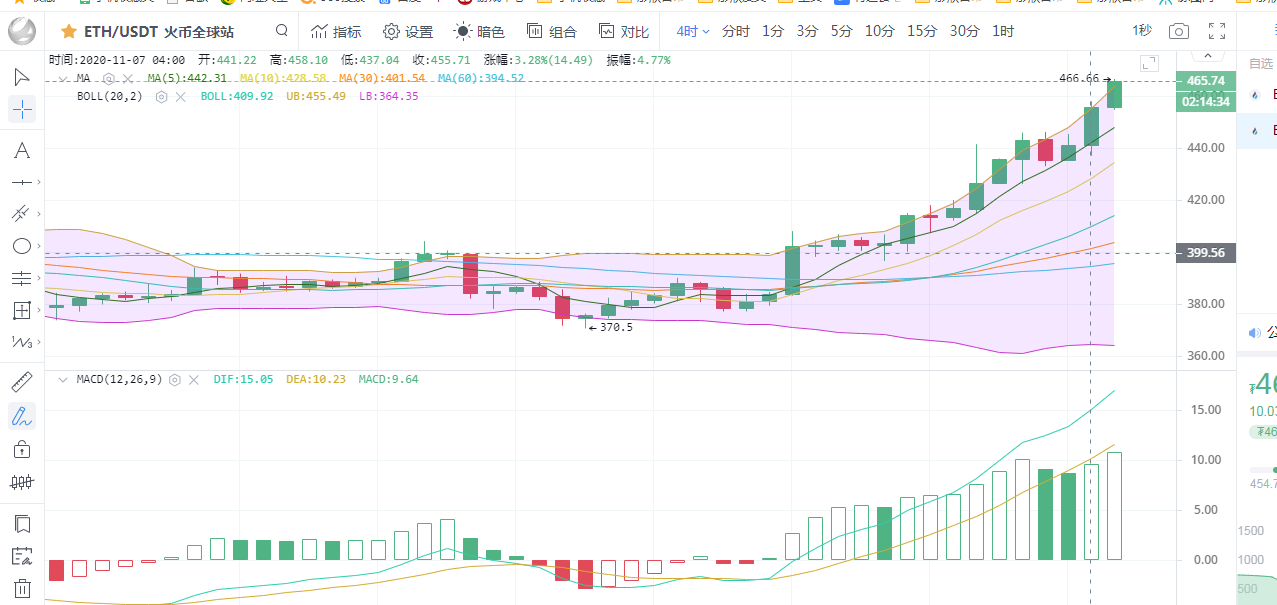Open the 设置 settings panel
The width and height of the screenshot is (1277, 605).
coord(408,31)
